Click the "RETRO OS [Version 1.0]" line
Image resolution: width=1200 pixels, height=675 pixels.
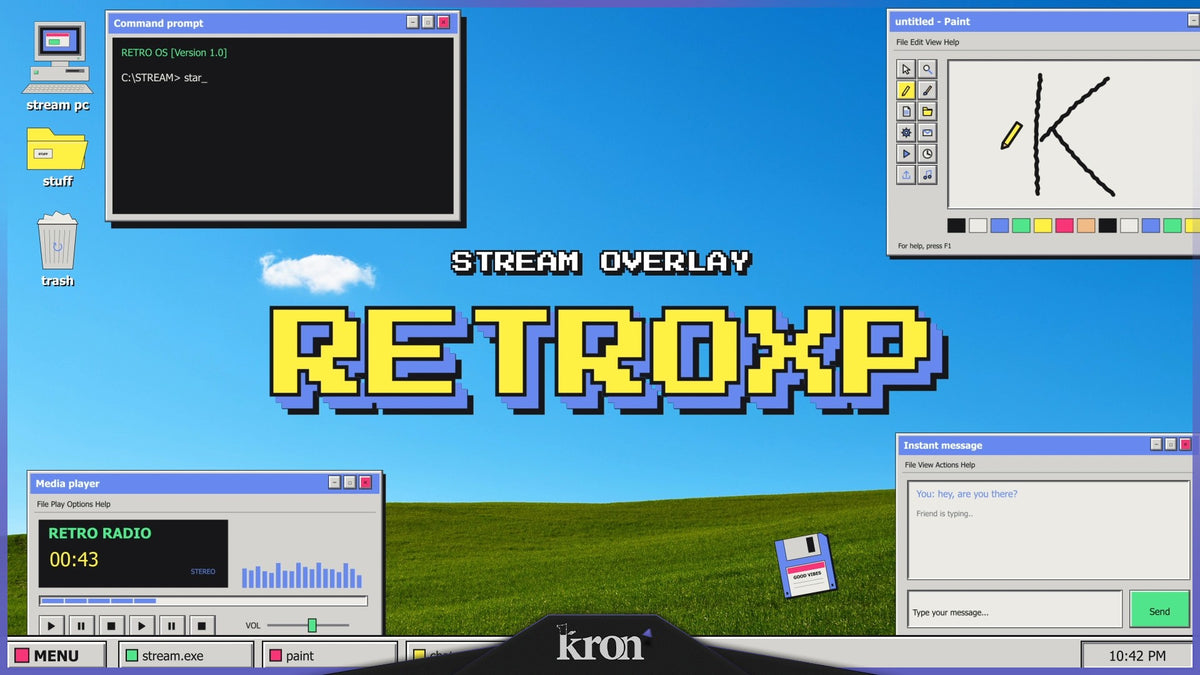click(174, 52)
